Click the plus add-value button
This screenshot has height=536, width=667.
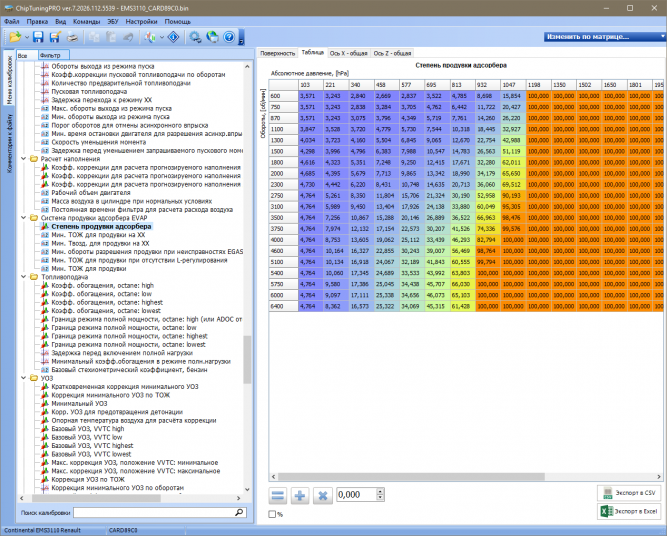pos(300,495)
